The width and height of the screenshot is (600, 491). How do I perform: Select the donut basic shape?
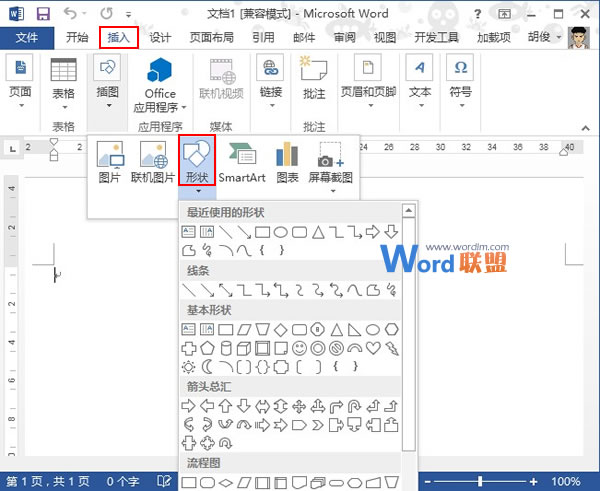(318, 348)
